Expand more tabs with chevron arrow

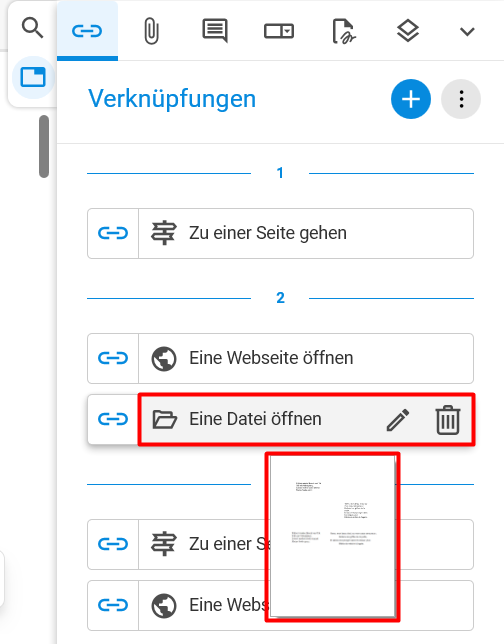pos(467,31)
